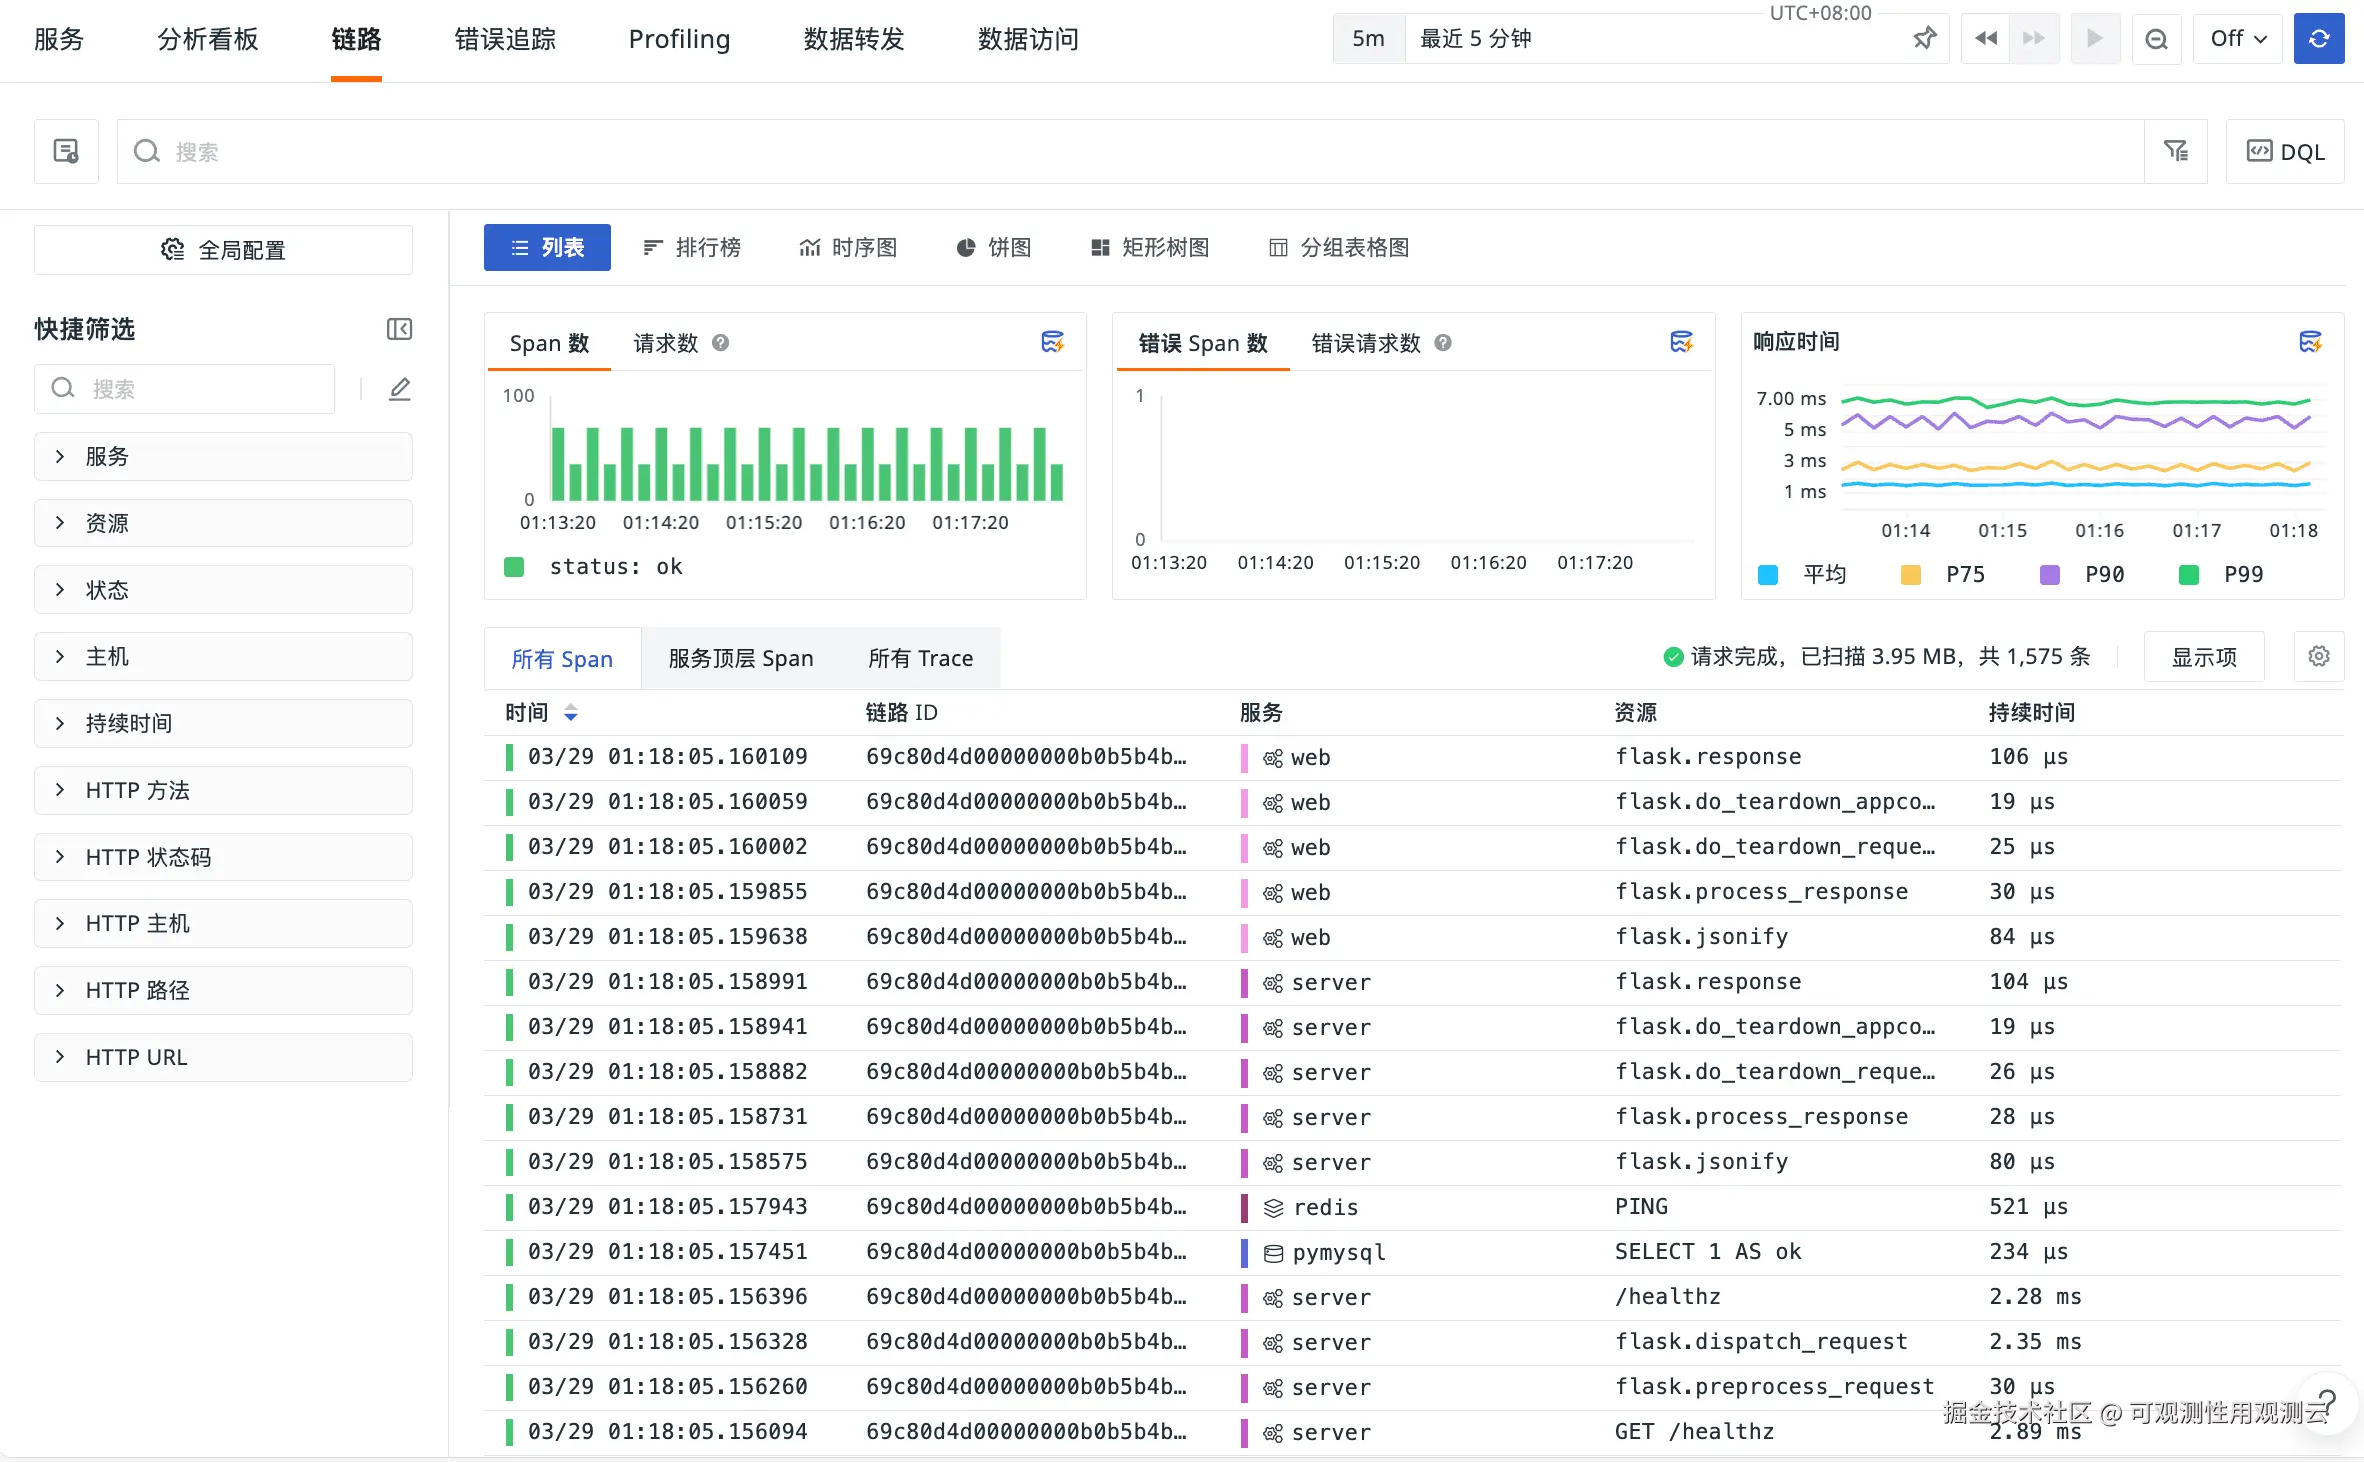2364x1462 pixels.
Task: Expand the 主机 filter group
Action: coord(223,656)
